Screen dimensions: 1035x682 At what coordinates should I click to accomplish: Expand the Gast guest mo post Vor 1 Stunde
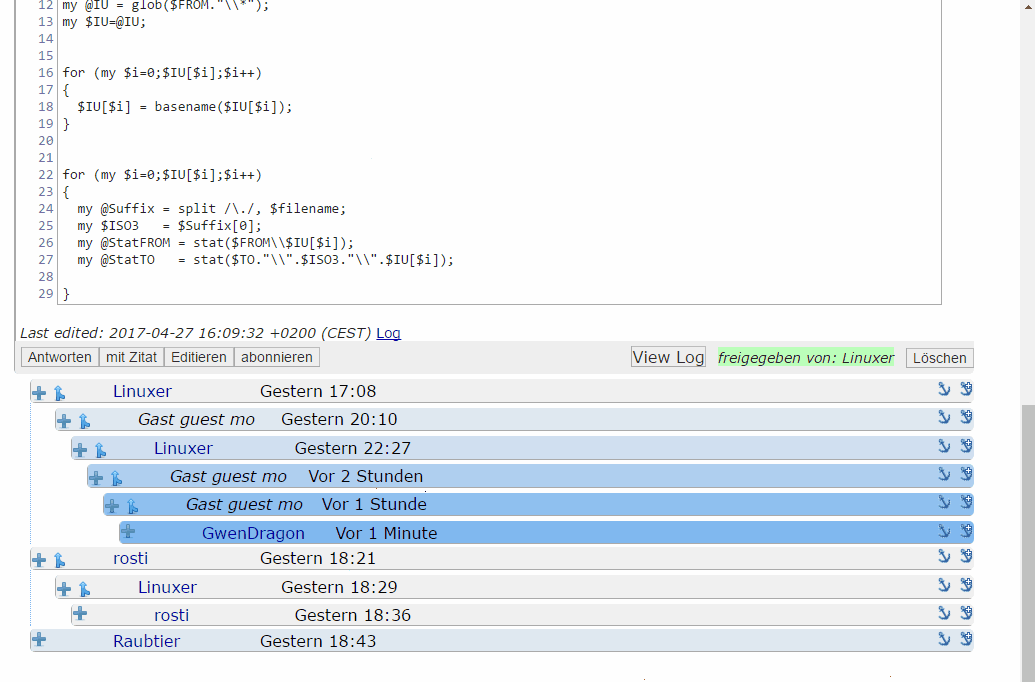[112, 506]
